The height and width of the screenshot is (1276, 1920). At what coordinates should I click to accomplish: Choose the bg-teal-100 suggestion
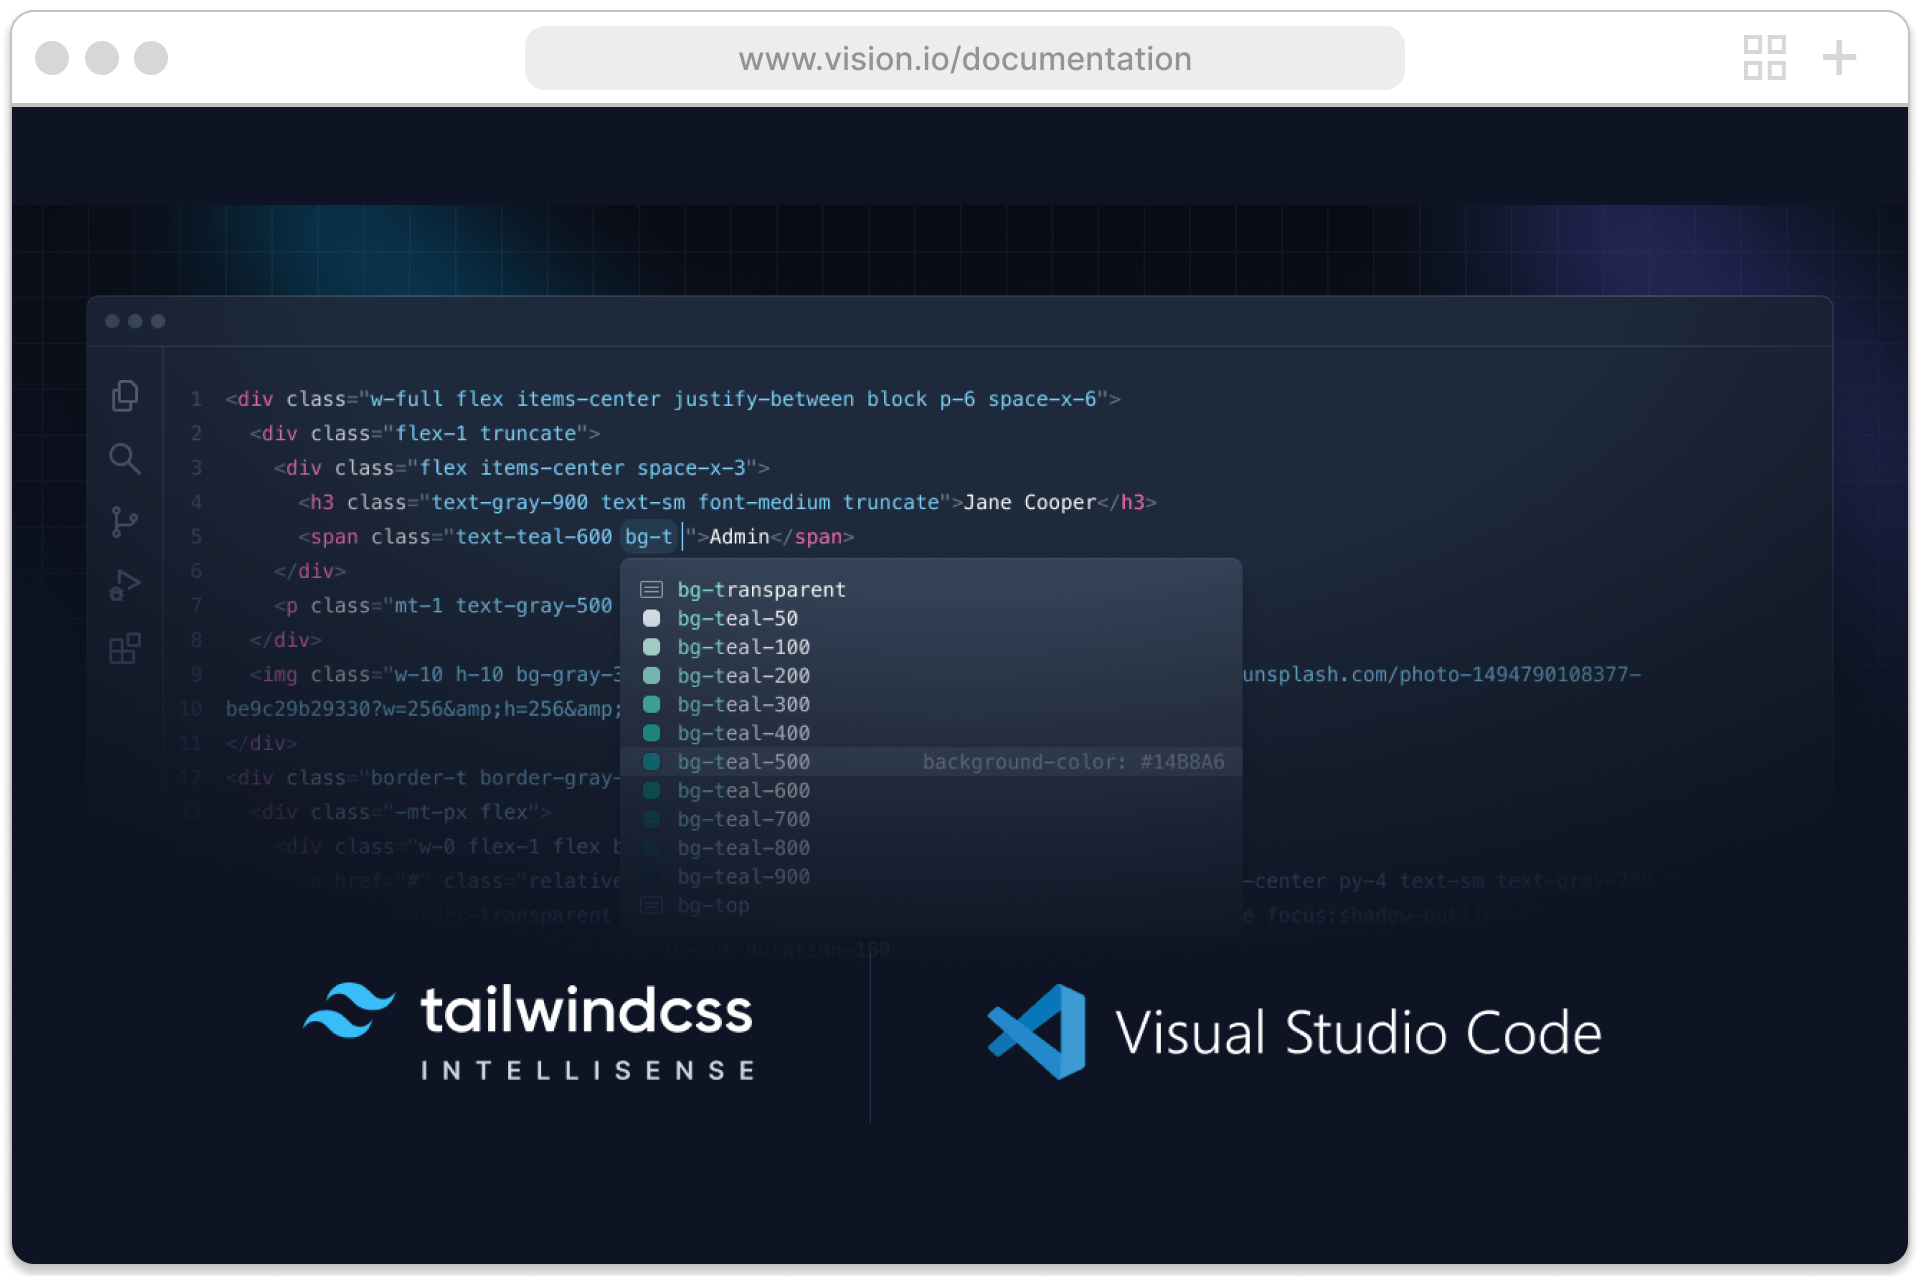click(931, 647)
